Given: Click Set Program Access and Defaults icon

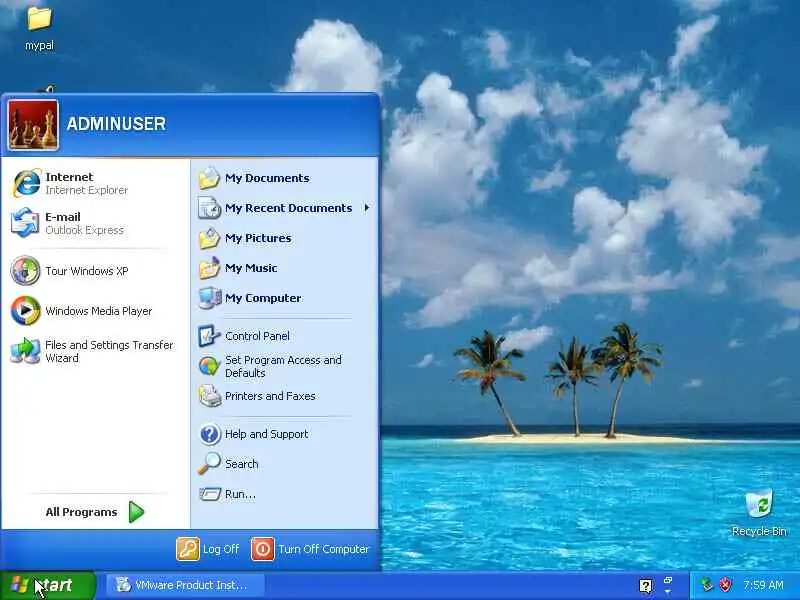Looking at the screenshot, I should [209, 366].
